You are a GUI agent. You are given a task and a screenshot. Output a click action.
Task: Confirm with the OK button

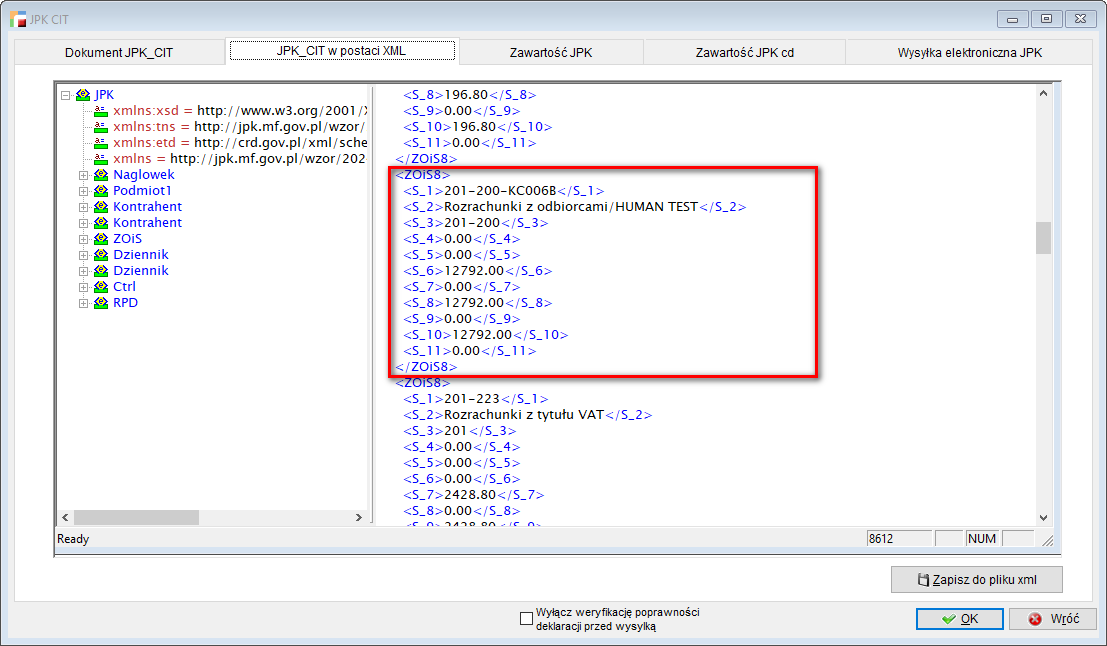tap(959, 619)
